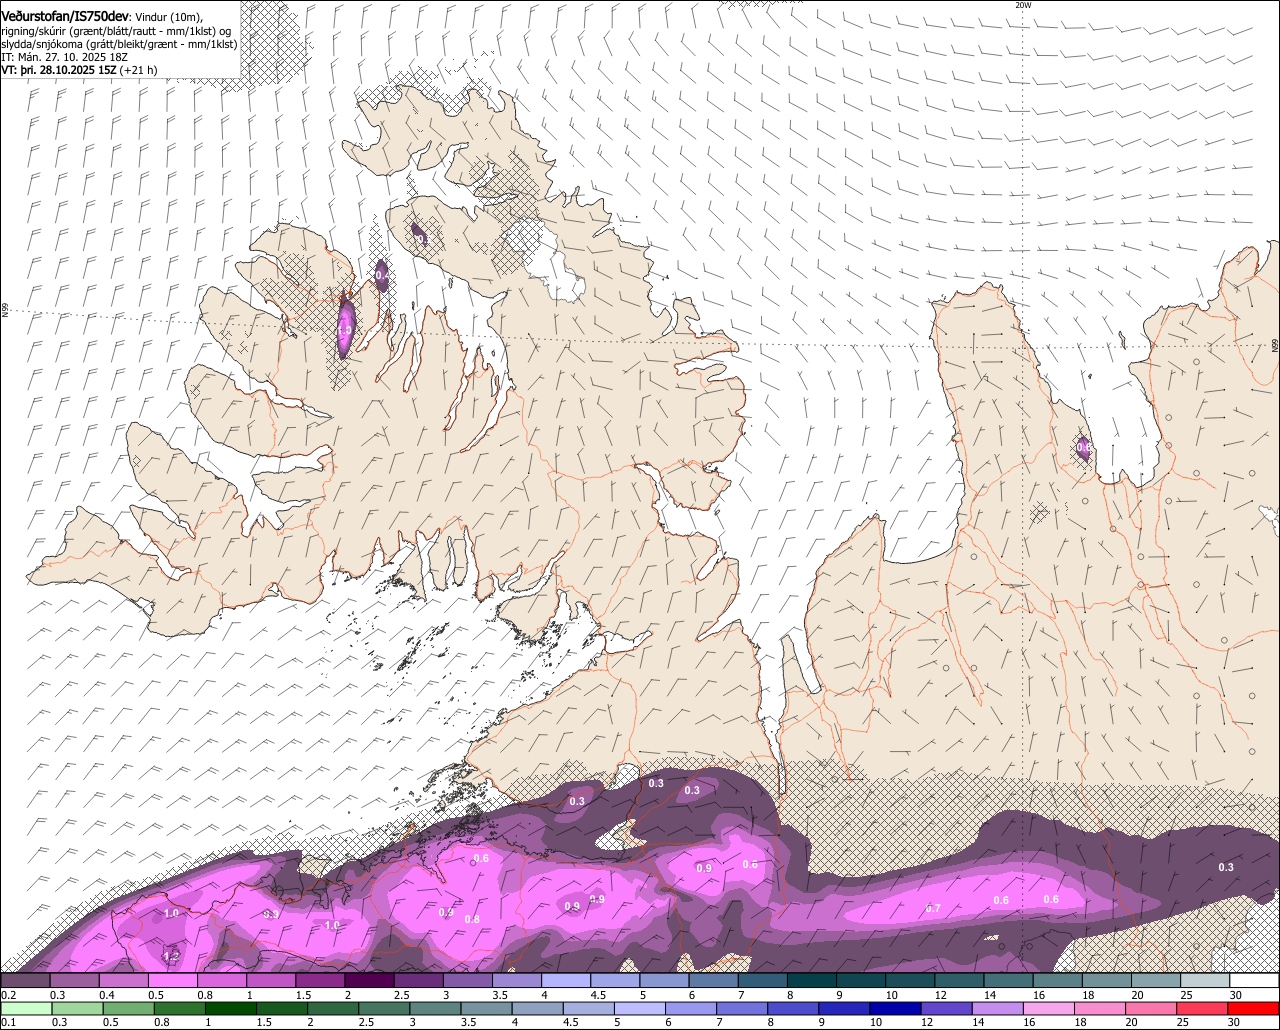
Task: Click the lower legend label 0.1
Action: (9, 1023)
